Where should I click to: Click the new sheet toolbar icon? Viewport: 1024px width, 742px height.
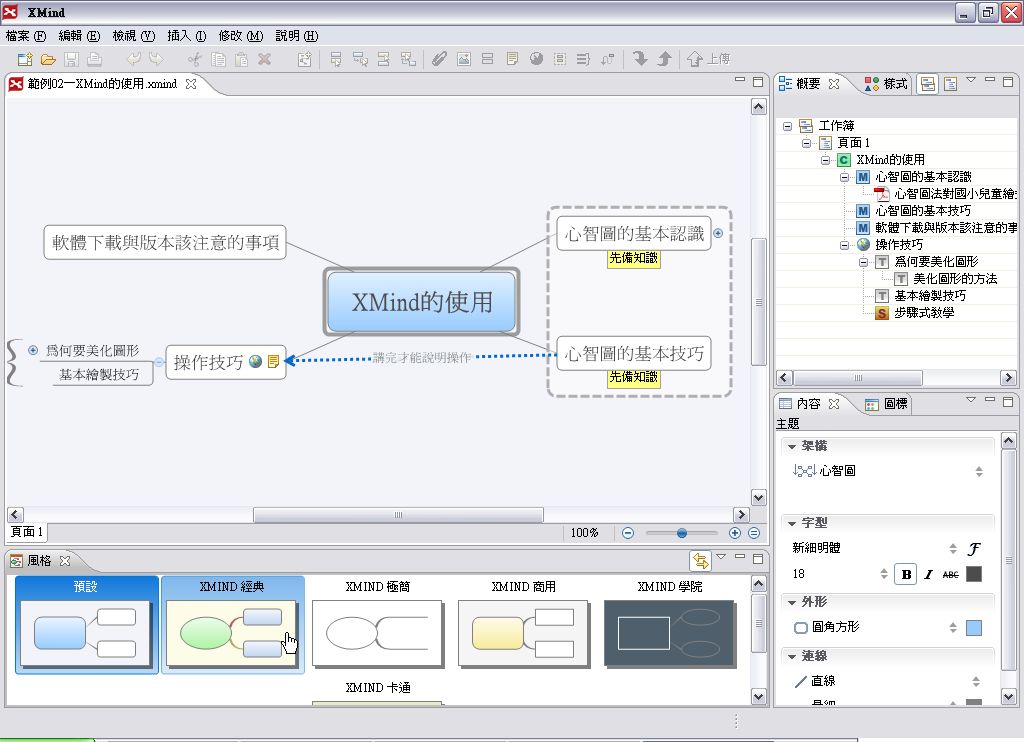coord(304,59)
